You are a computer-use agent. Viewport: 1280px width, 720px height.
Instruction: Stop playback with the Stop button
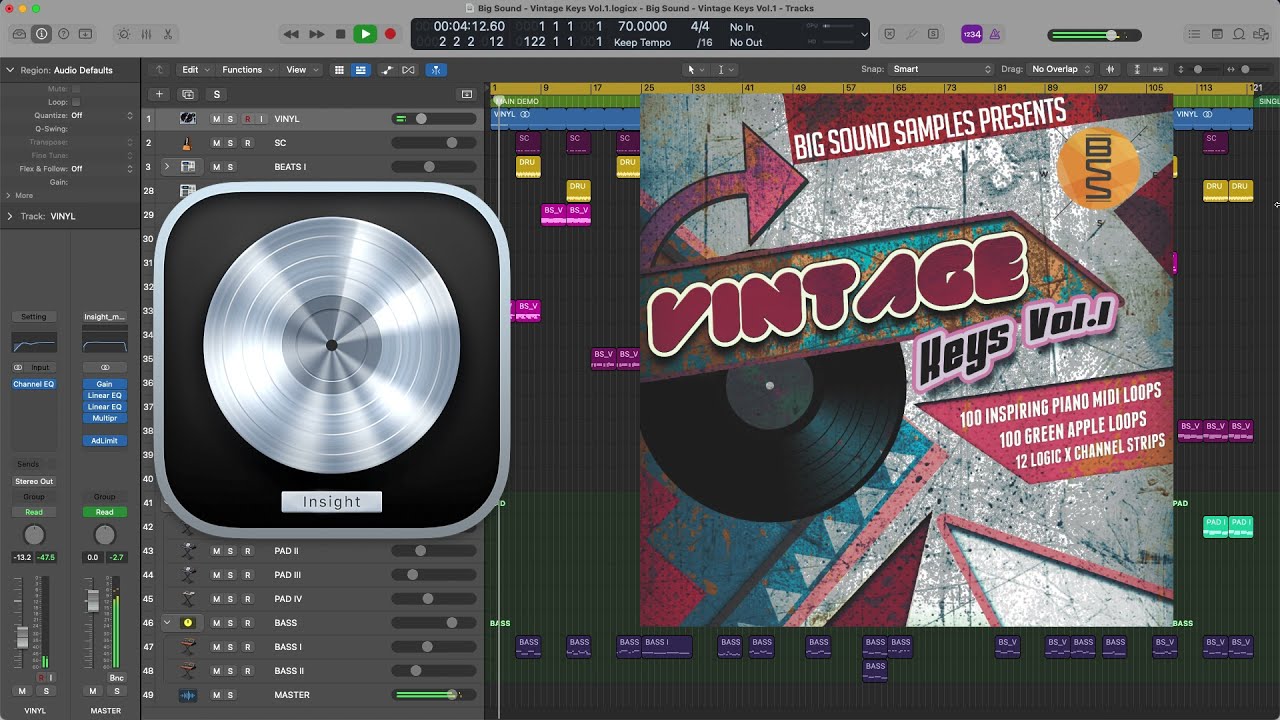click(341, 34)
